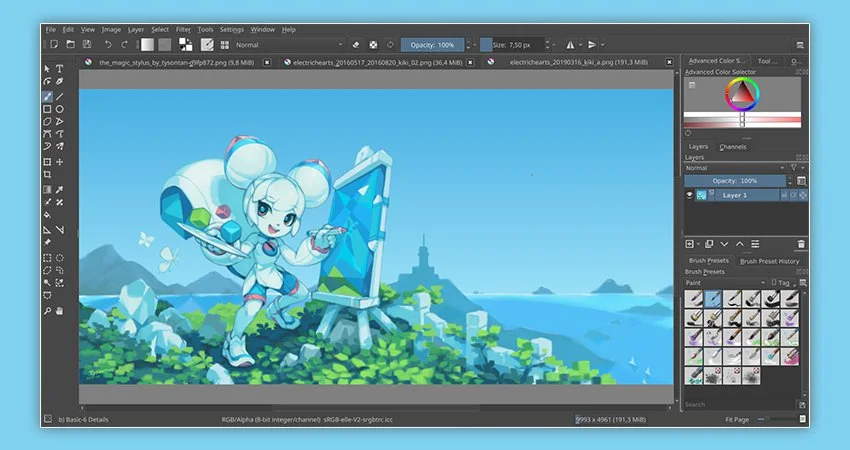
Task: Select the Move tool
Action: [60, 162]
